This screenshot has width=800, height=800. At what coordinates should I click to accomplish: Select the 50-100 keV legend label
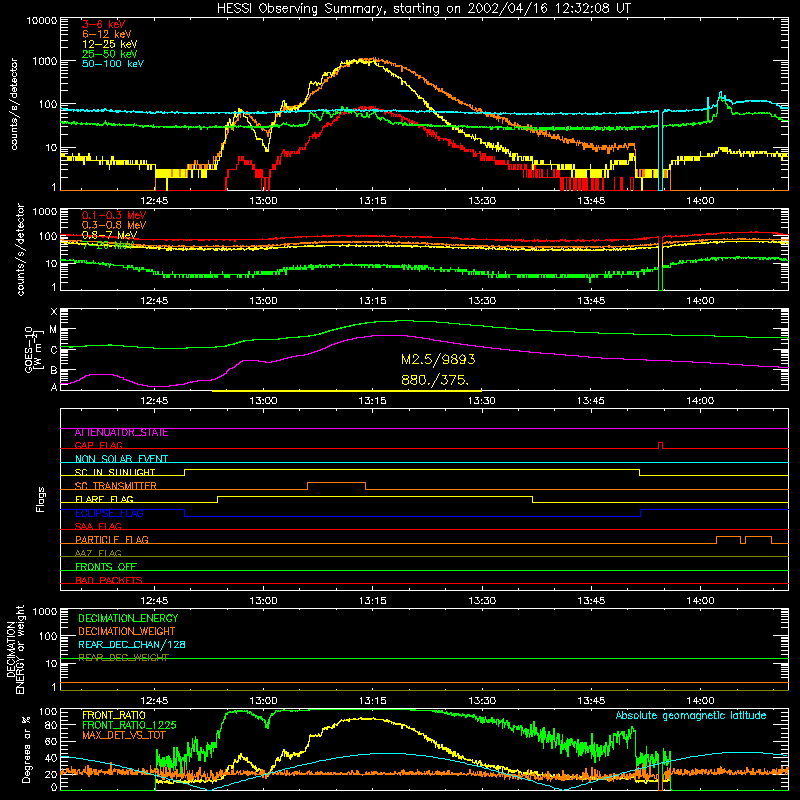(x=113, y=63)
